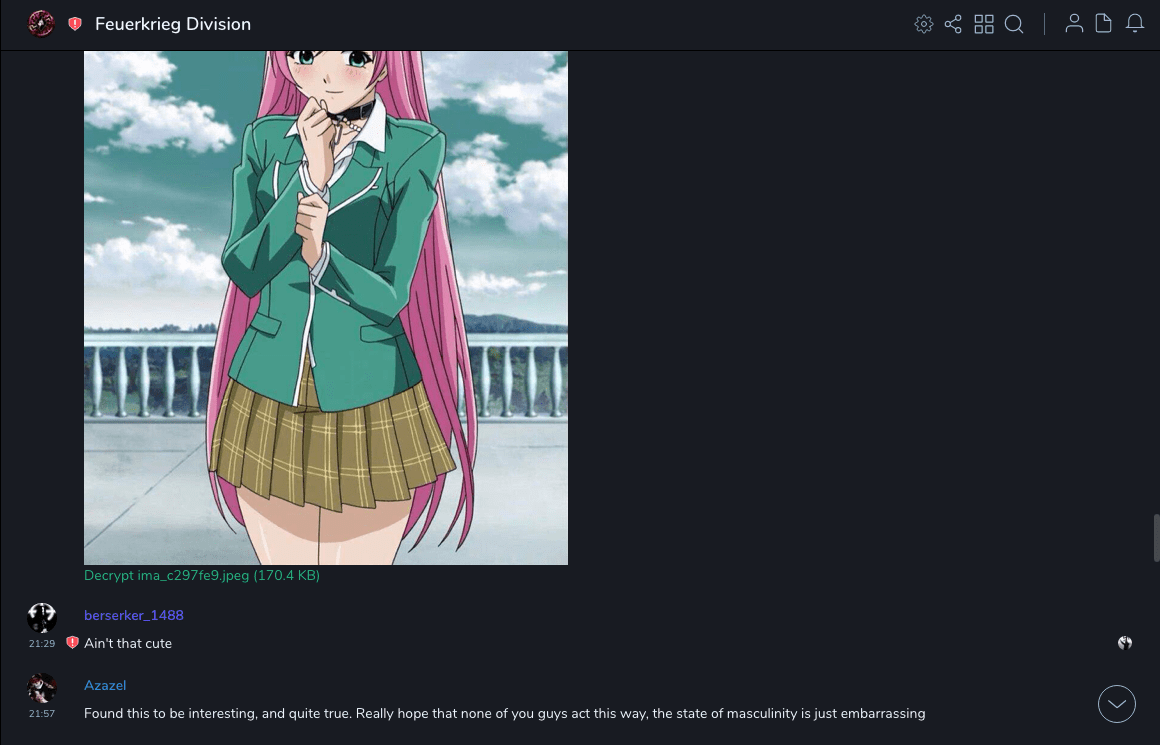Click the timeline scrollbar handle
The width and height of the screenshot is (1160, 745).
tap(1156, 538)
